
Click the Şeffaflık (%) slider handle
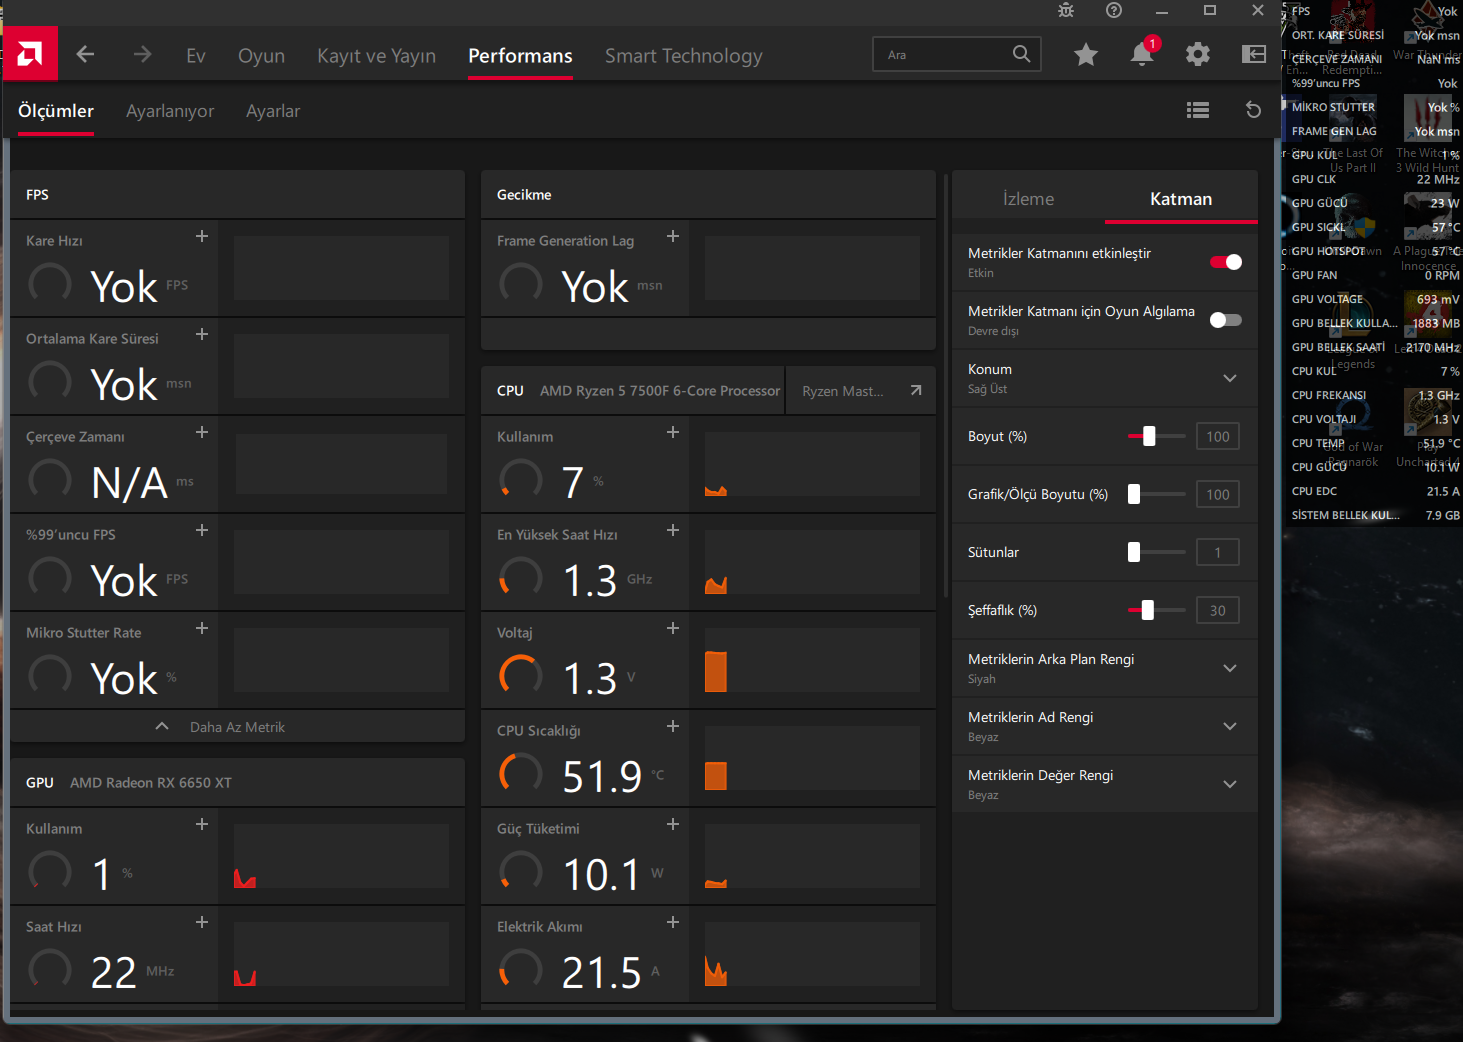pyautogui.click(x=1148, y=610)
